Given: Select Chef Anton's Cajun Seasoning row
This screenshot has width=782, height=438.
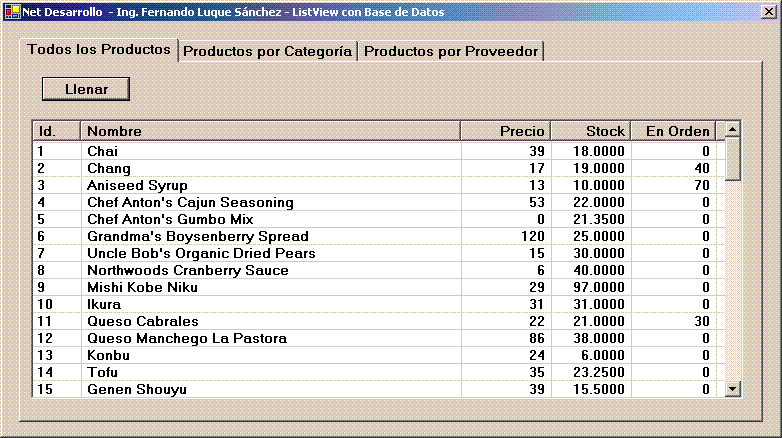Looking at the screenshot, I should click(x=378, y=202).
